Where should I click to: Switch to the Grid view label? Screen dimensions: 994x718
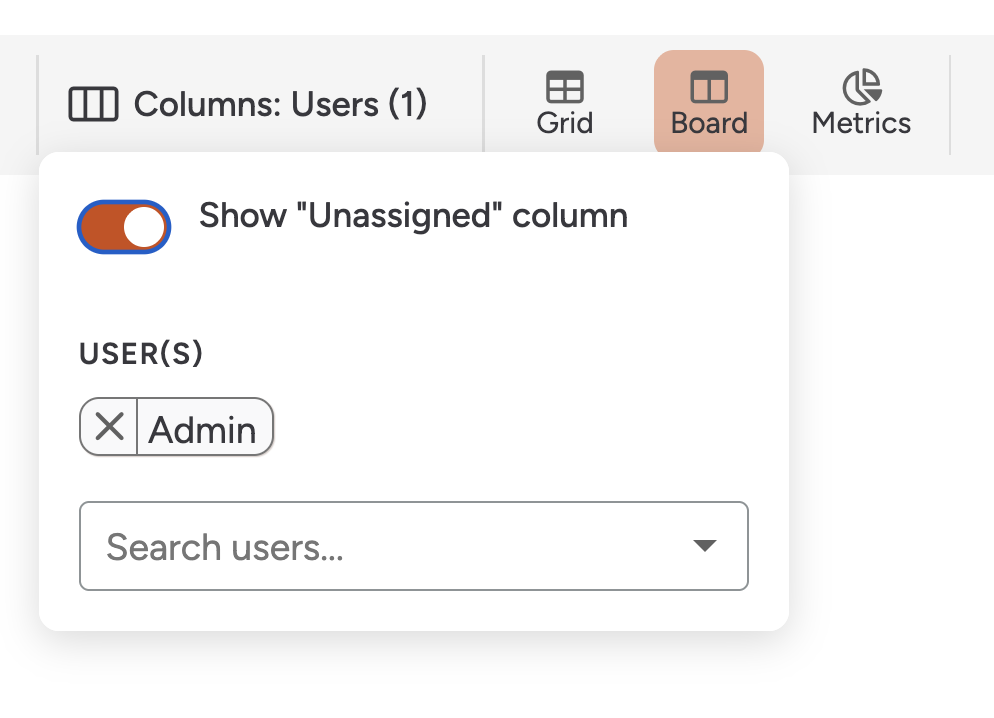coord(565,124)
